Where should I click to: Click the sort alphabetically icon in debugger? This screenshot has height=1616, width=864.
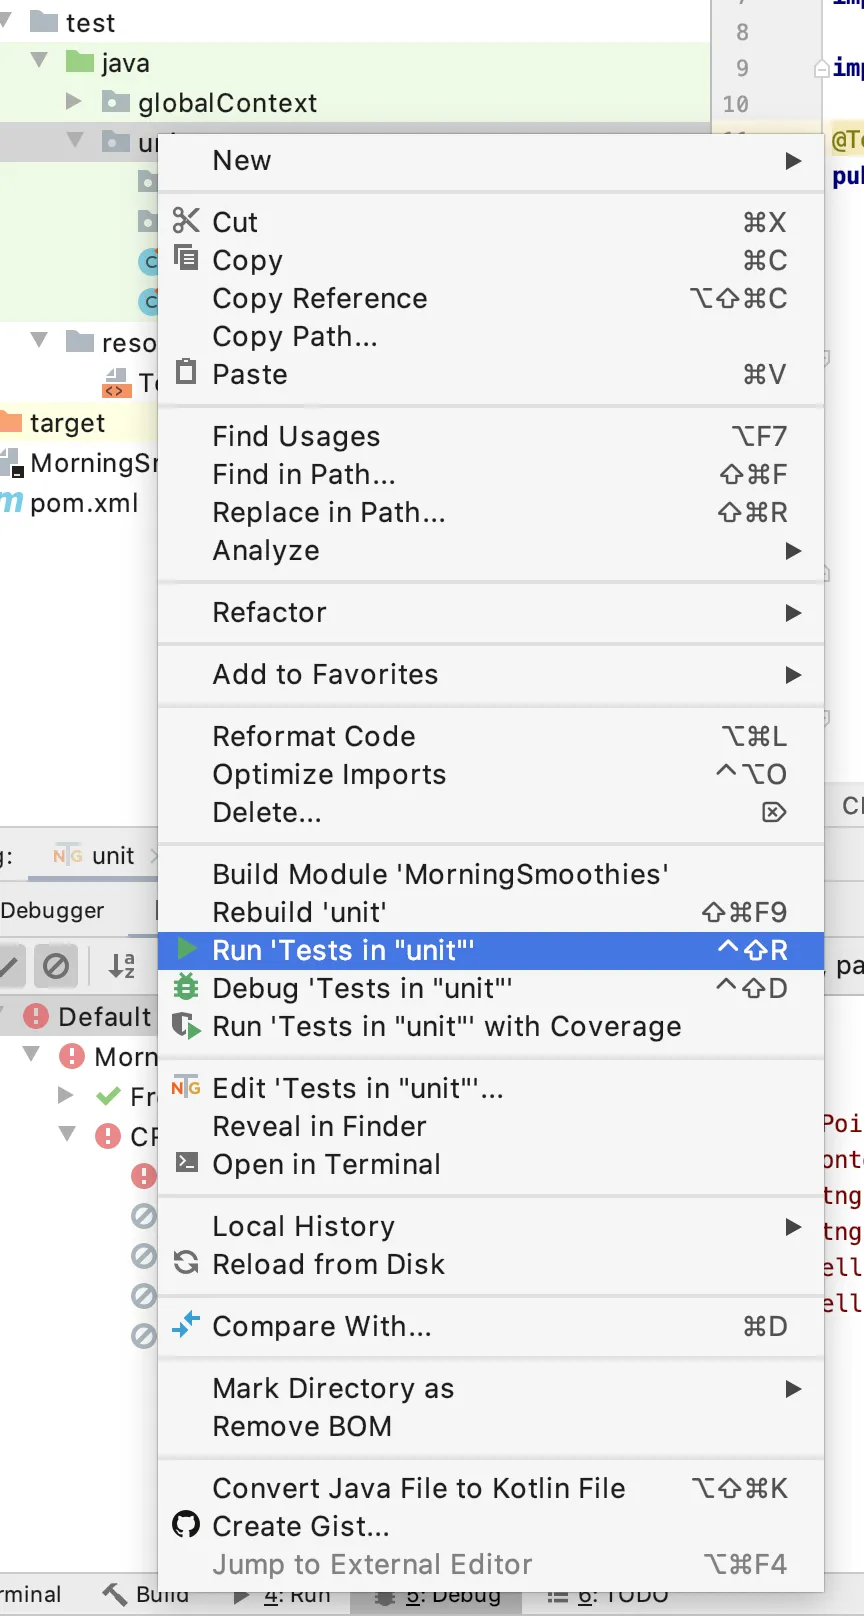point(121,965)
